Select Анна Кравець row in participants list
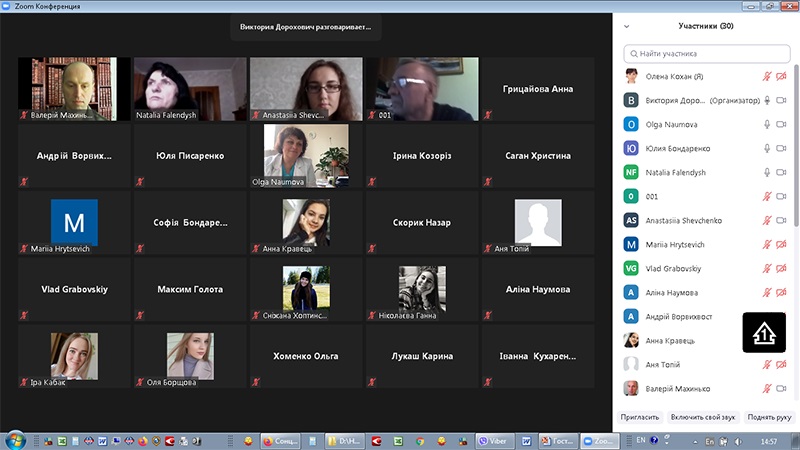Image resolution: width=800 pixels, height=450 pixels. [x=704, y=340]
